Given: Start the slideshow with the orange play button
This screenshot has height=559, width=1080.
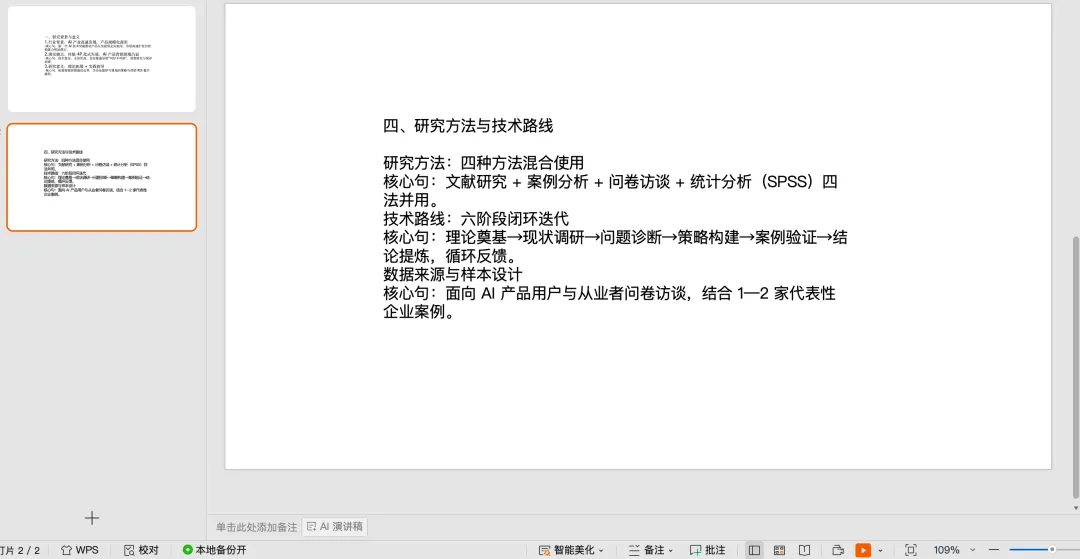Looking at the screenshot, I should point(862,550).
